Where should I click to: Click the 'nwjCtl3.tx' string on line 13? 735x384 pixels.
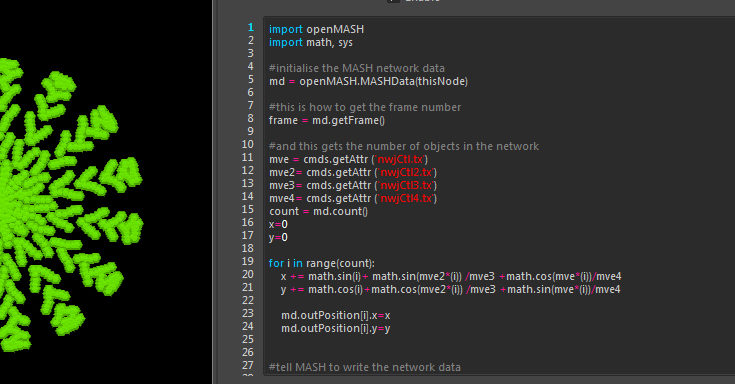click(406, 185)
